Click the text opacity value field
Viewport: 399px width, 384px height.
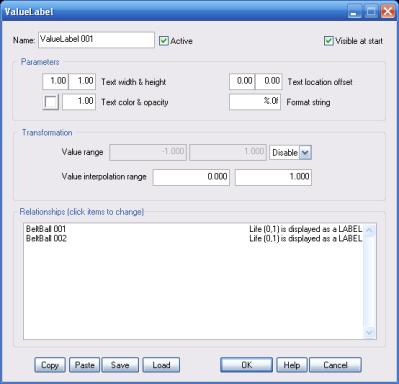point(79,102)
